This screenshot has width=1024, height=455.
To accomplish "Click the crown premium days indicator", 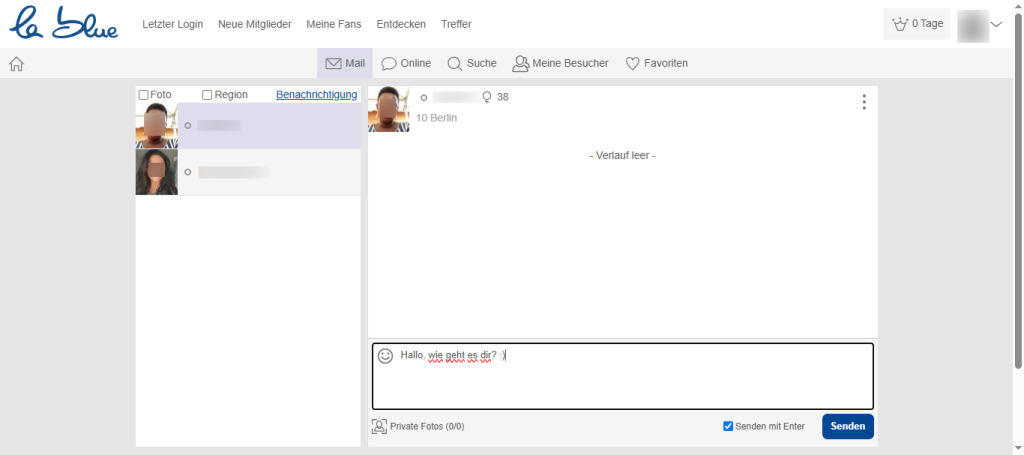I will coord(917,24).
